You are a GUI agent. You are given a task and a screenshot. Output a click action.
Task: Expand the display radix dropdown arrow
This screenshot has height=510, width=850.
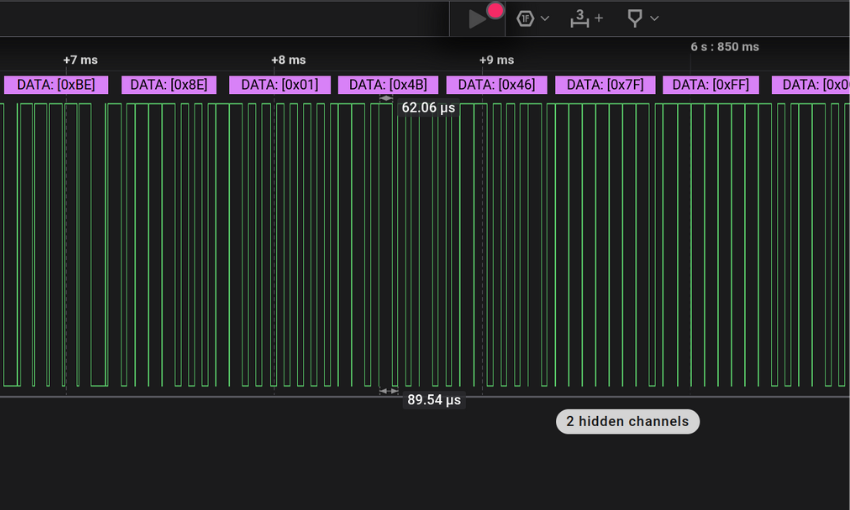coord(545,19)
